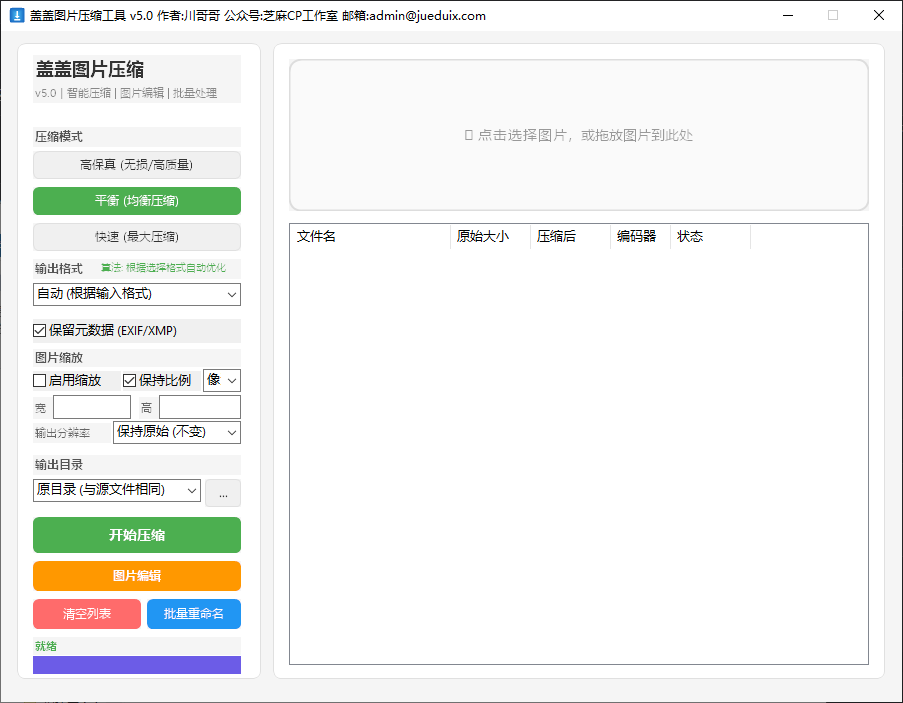This screenshot has height=703, width=903.
Task: Click the 算法: 根据选择格式自动优化 hint text
Action: pyautogui.click(x=164, y=268)
